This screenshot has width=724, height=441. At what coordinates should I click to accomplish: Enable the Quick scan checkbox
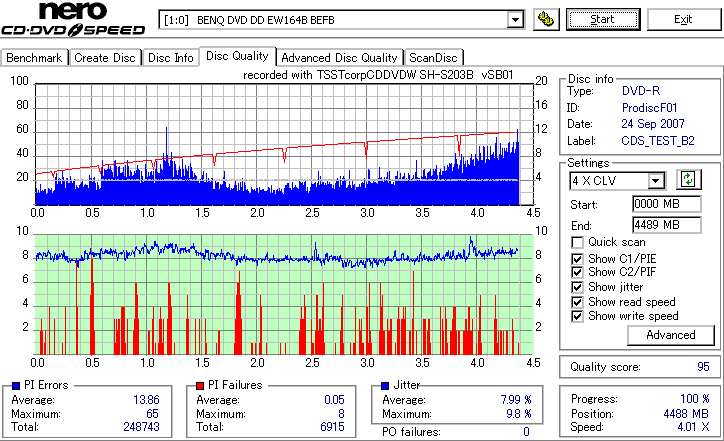click(577, 242)
